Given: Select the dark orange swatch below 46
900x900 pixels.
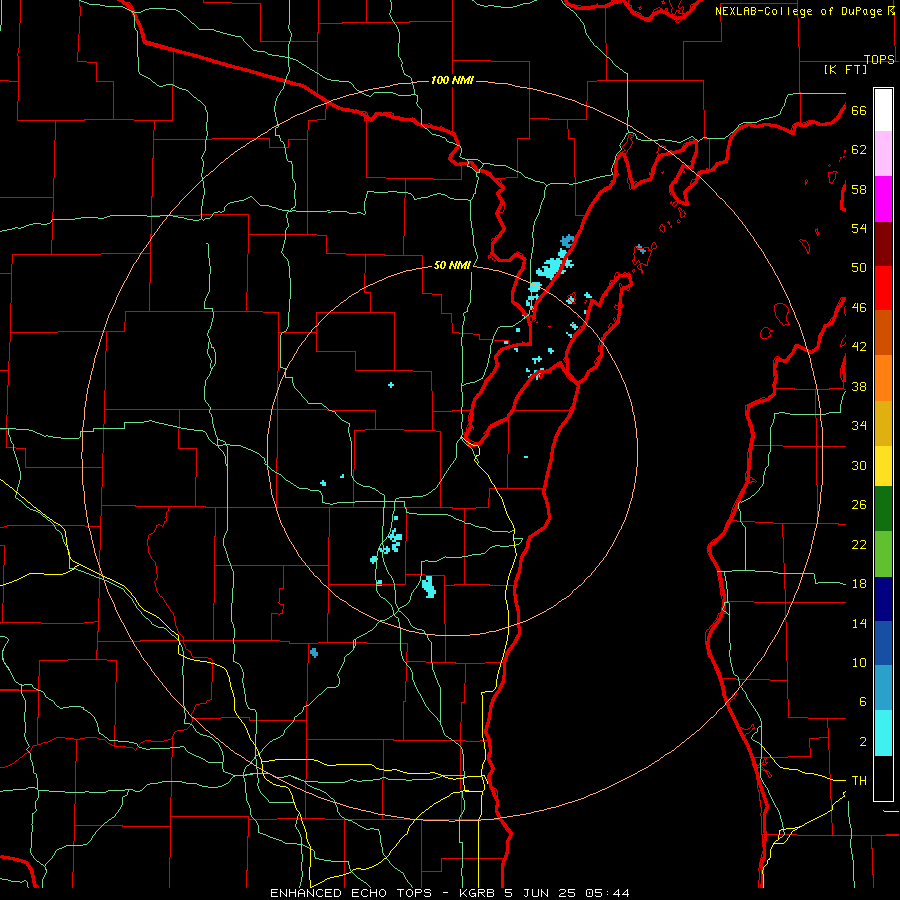Looking at the screenshot, I should click(883, 333).
